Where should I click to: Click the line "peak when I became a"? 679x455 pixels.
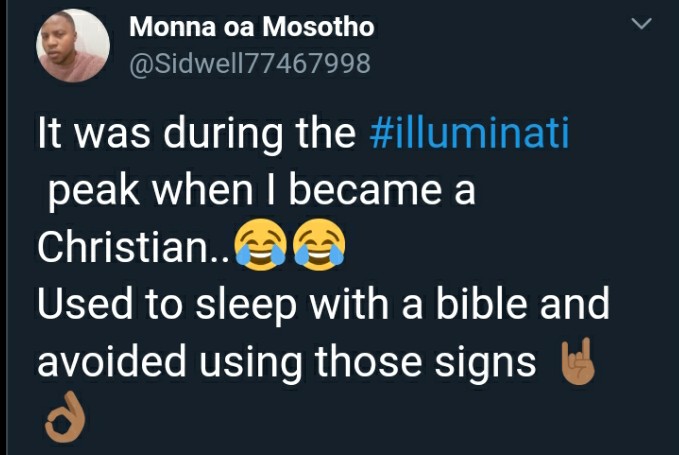262,190
